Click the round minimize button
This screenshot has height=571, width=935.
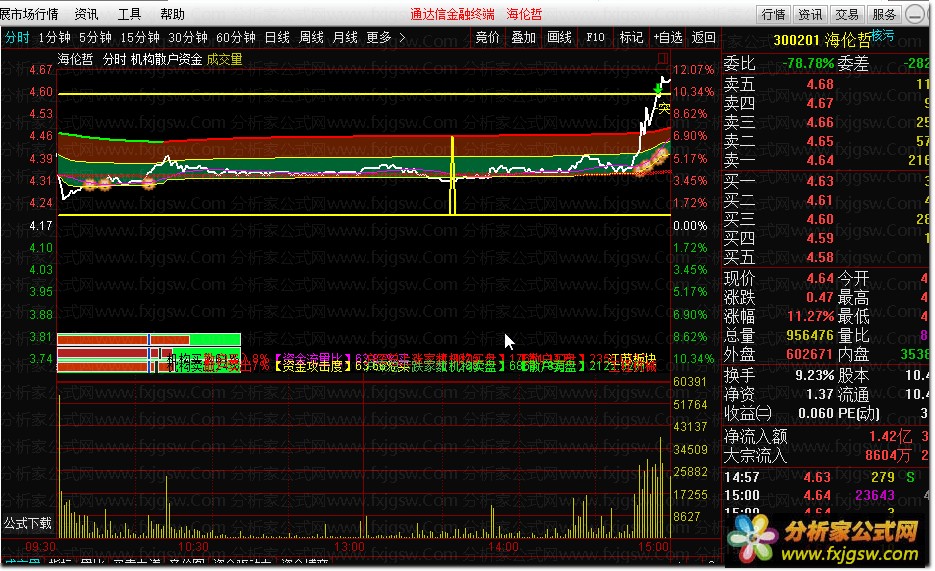click(915, 14)
